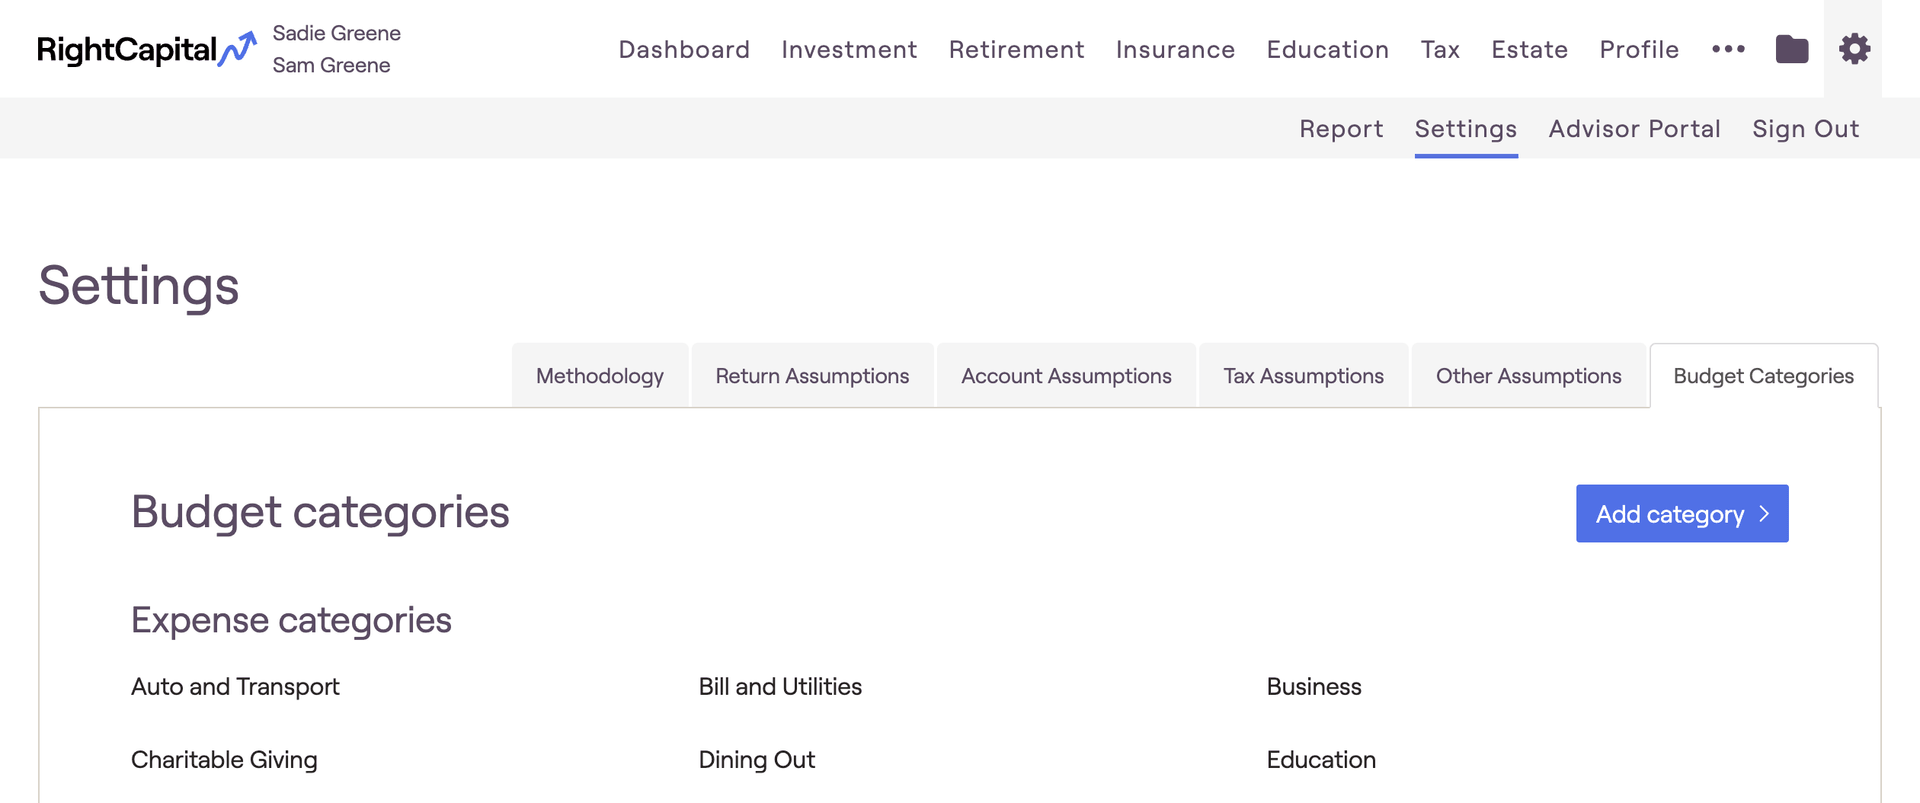
Task: Select the Tax navigation item
Action: (x=1440, y=49)
